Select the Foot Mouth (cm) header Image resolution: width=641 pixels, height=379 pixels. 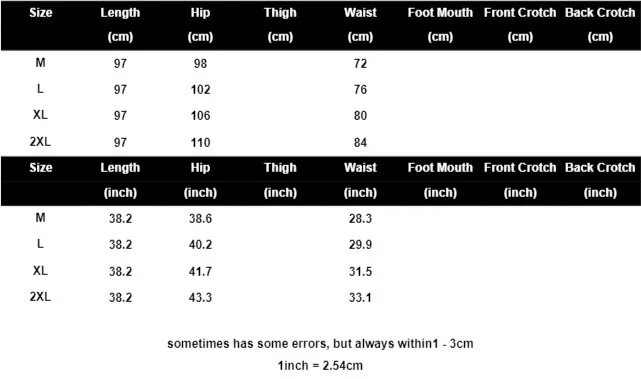click(440, 25)
